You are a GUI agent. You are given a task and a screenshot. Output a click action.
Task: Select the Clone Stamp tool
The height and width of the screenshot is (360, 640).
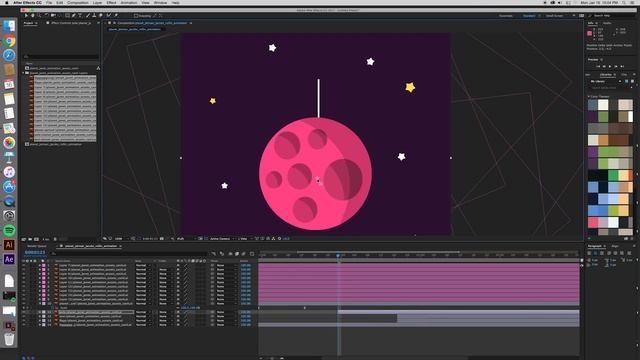[94, 16]
